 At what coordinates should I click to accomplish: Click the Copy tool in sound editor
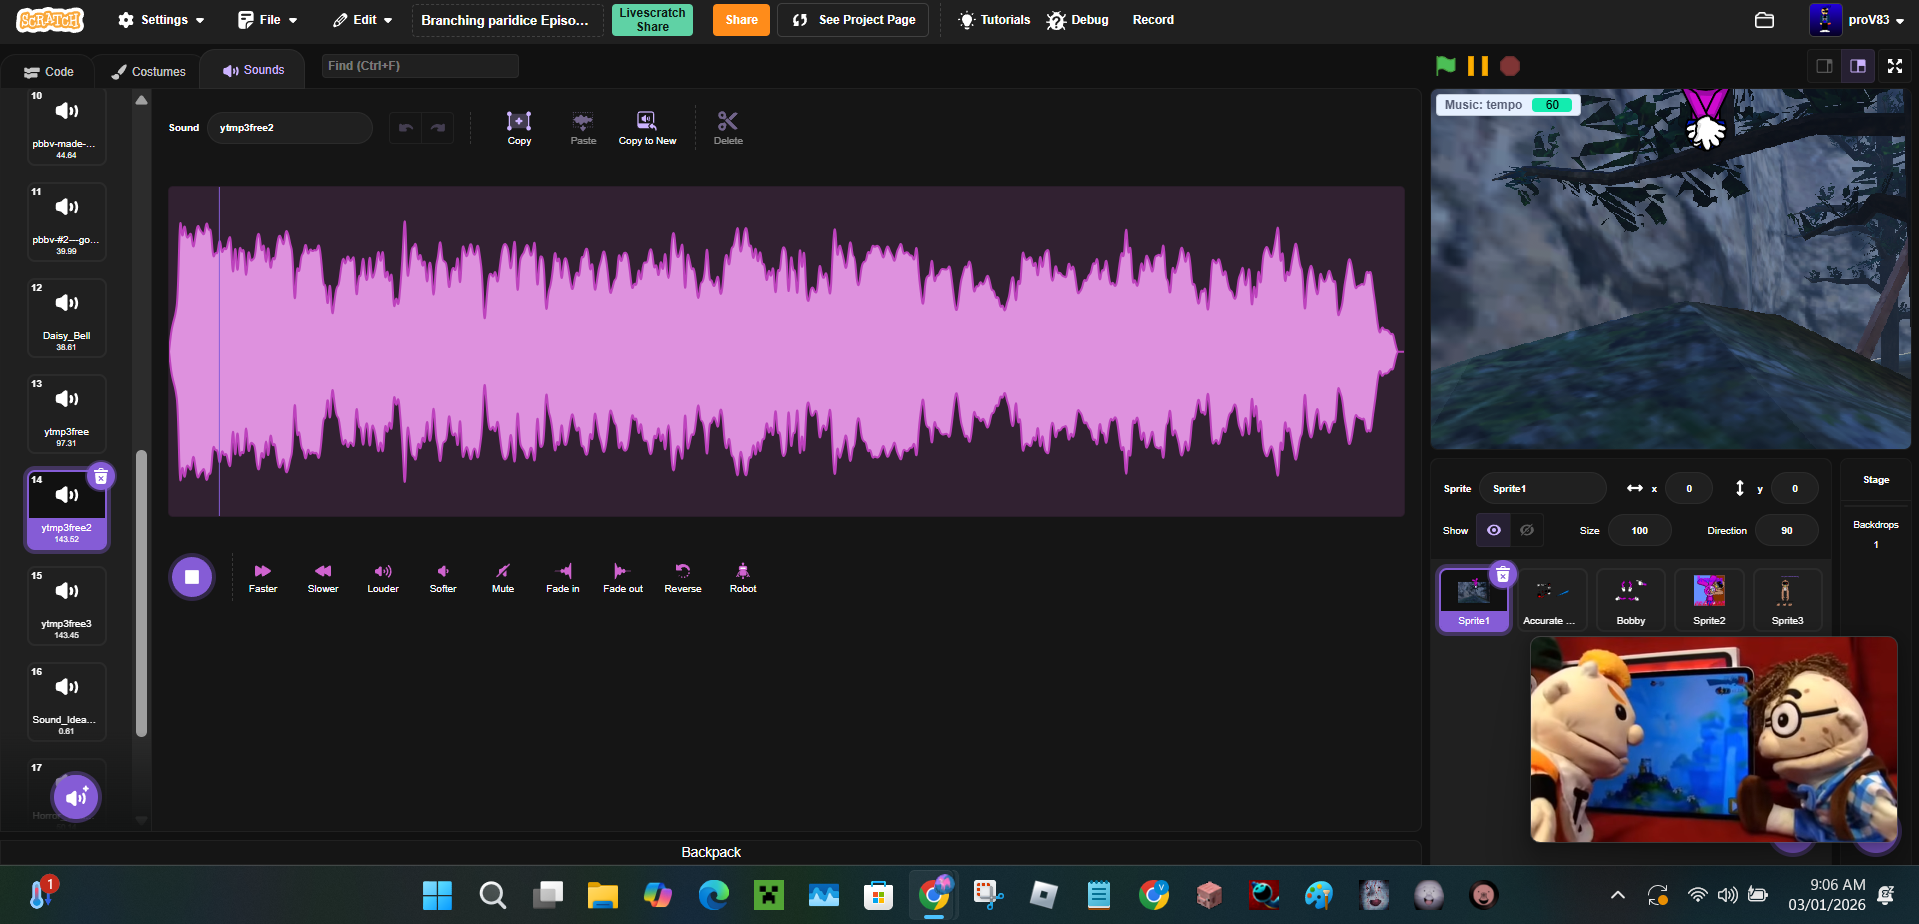coord(519,128)
